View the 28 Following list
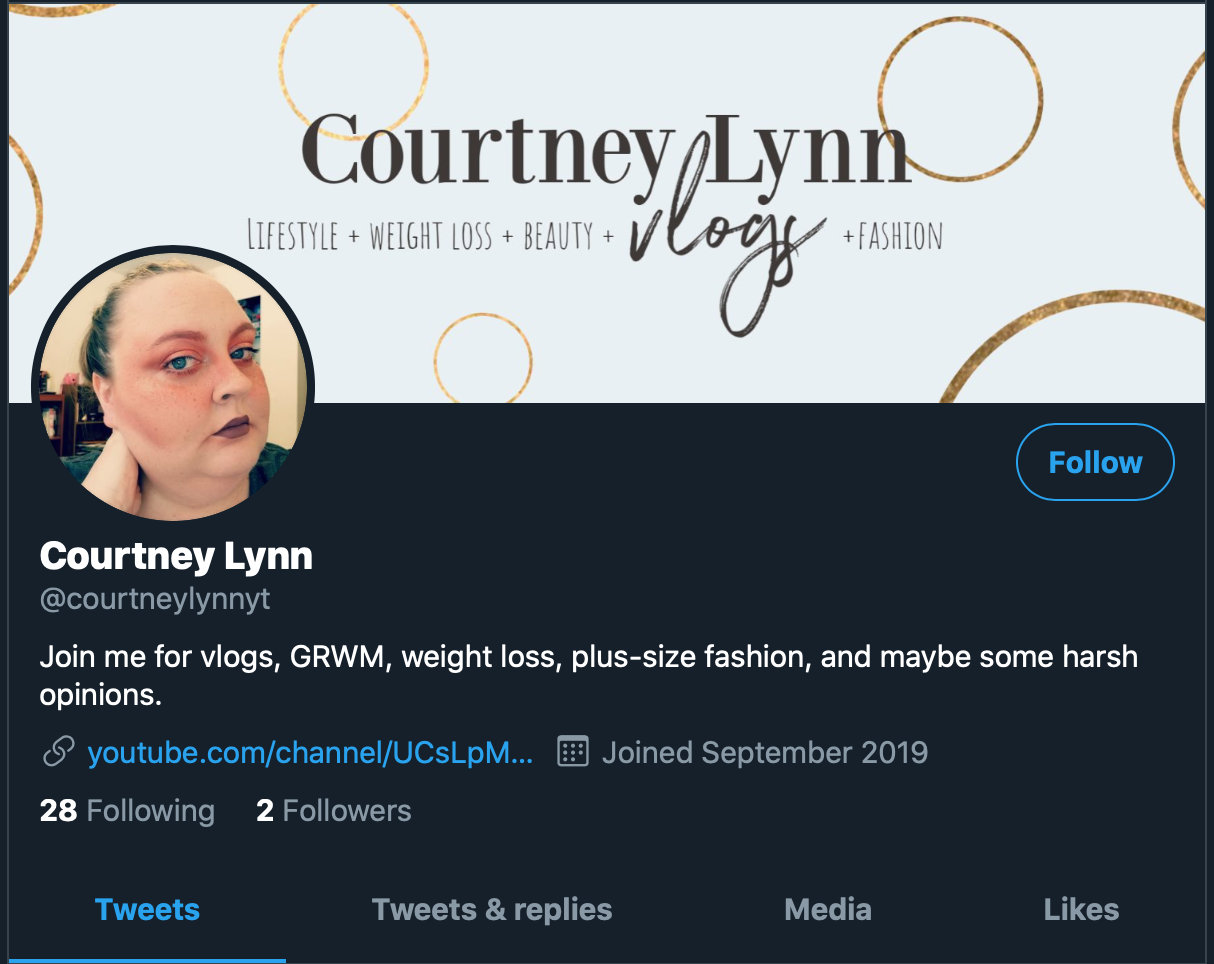The height and width of the screenshot is (964, 1214). pyautogui.click(x=127, y=810)
